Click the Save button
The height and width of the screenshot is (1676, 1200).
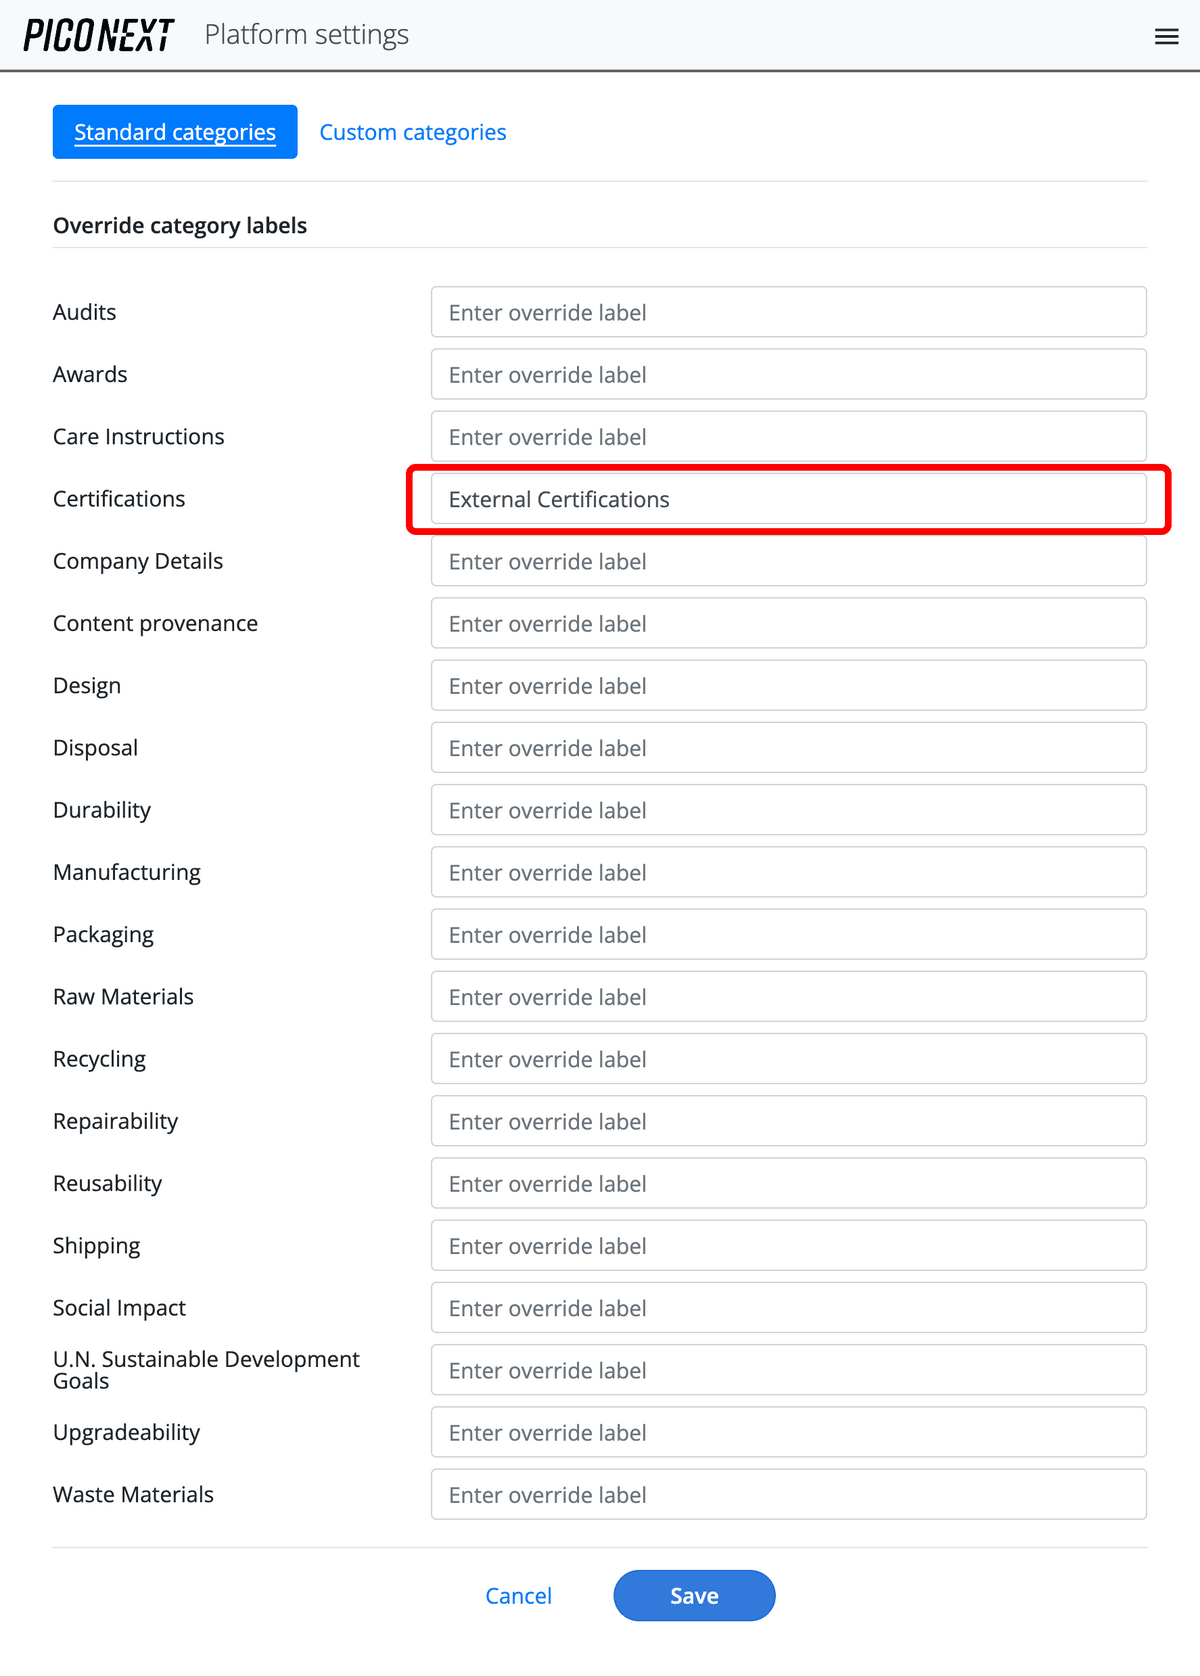tap(693, 1595)
